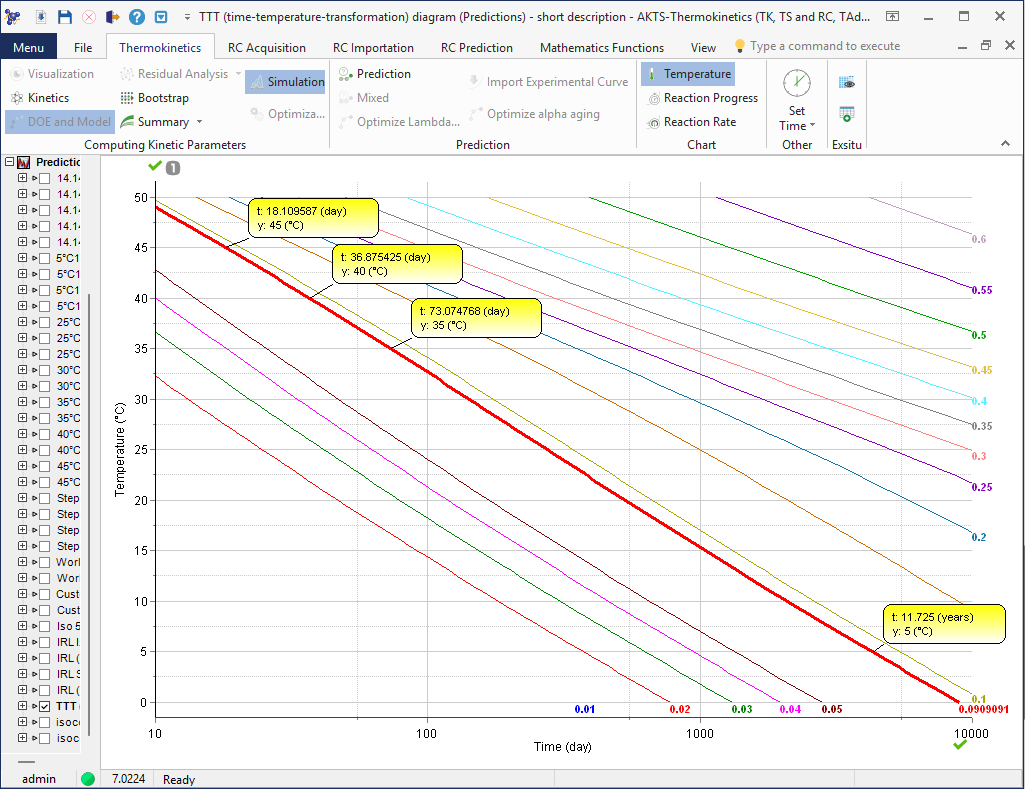Click the export arrow icon in title bar
The width and height of the screenshot is (1025, 789).
pyautogui.click(x=112, y=17)
